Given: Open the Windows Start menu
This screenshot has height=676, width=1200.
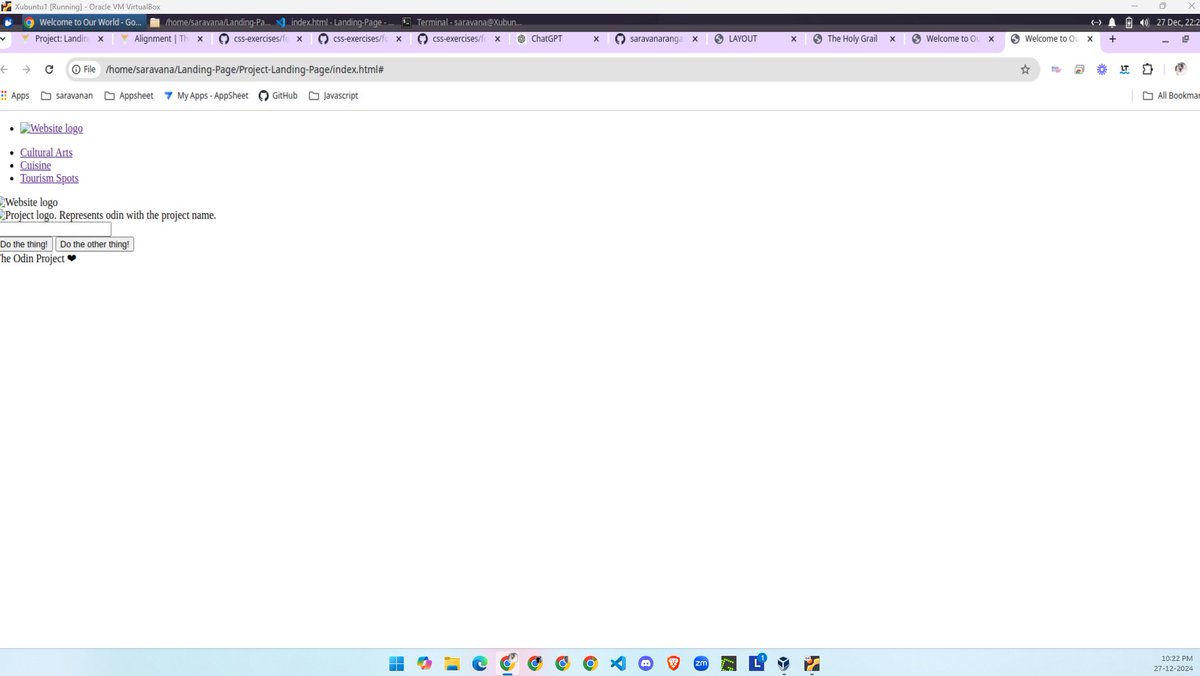Looking at the screenshot, I should click(x=396, y=663).
